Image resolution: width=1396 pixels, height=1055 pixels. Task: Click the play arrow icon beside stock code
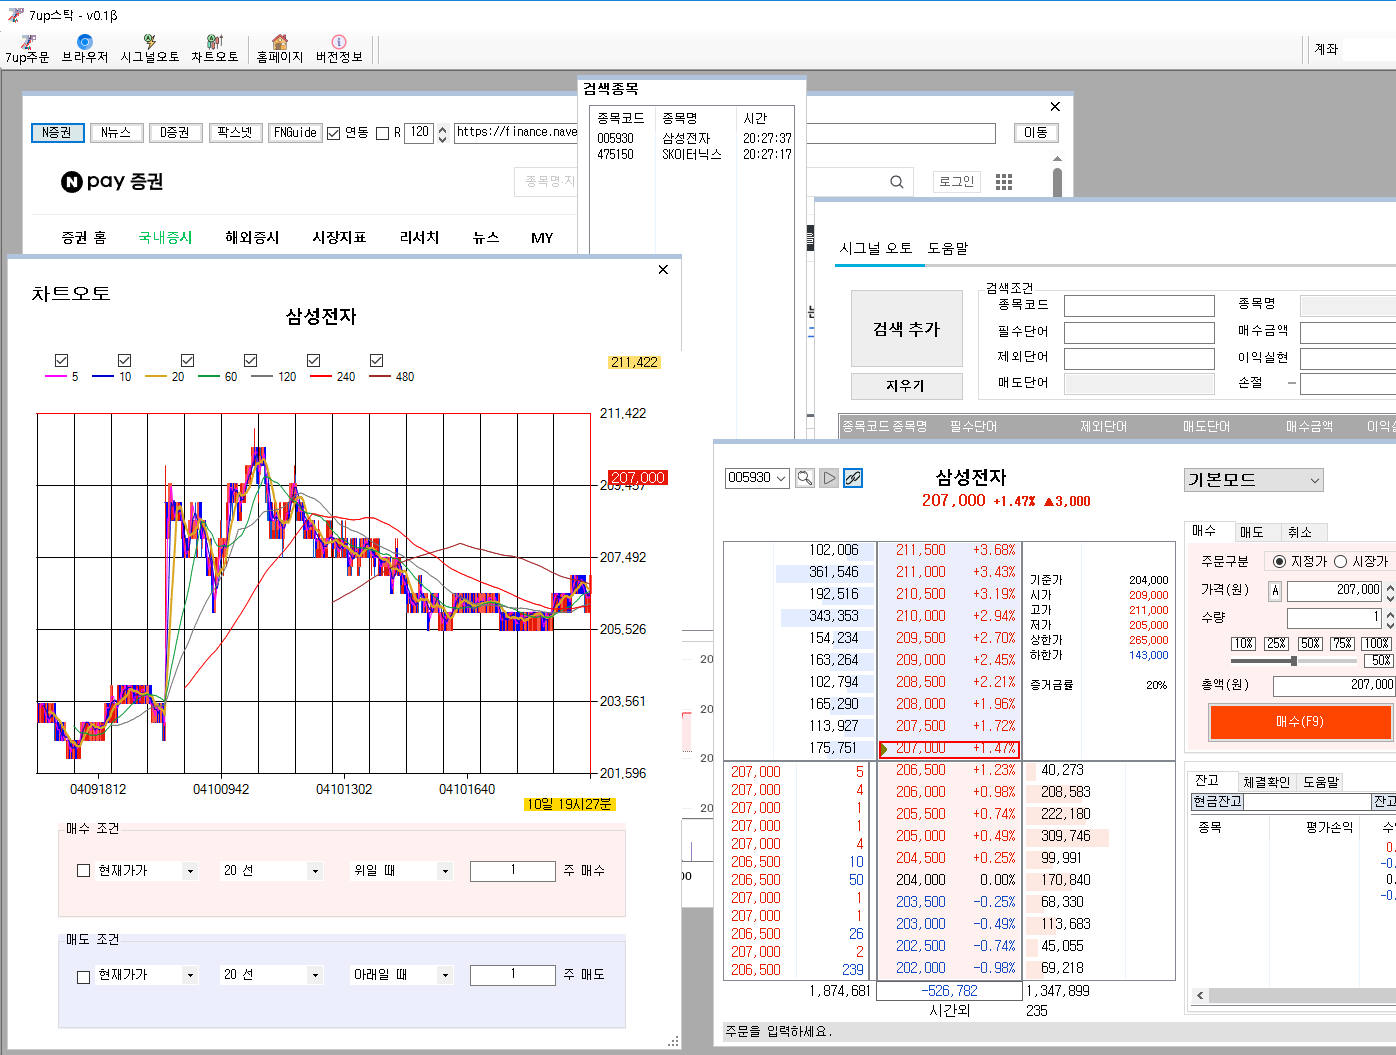point(829,478)
